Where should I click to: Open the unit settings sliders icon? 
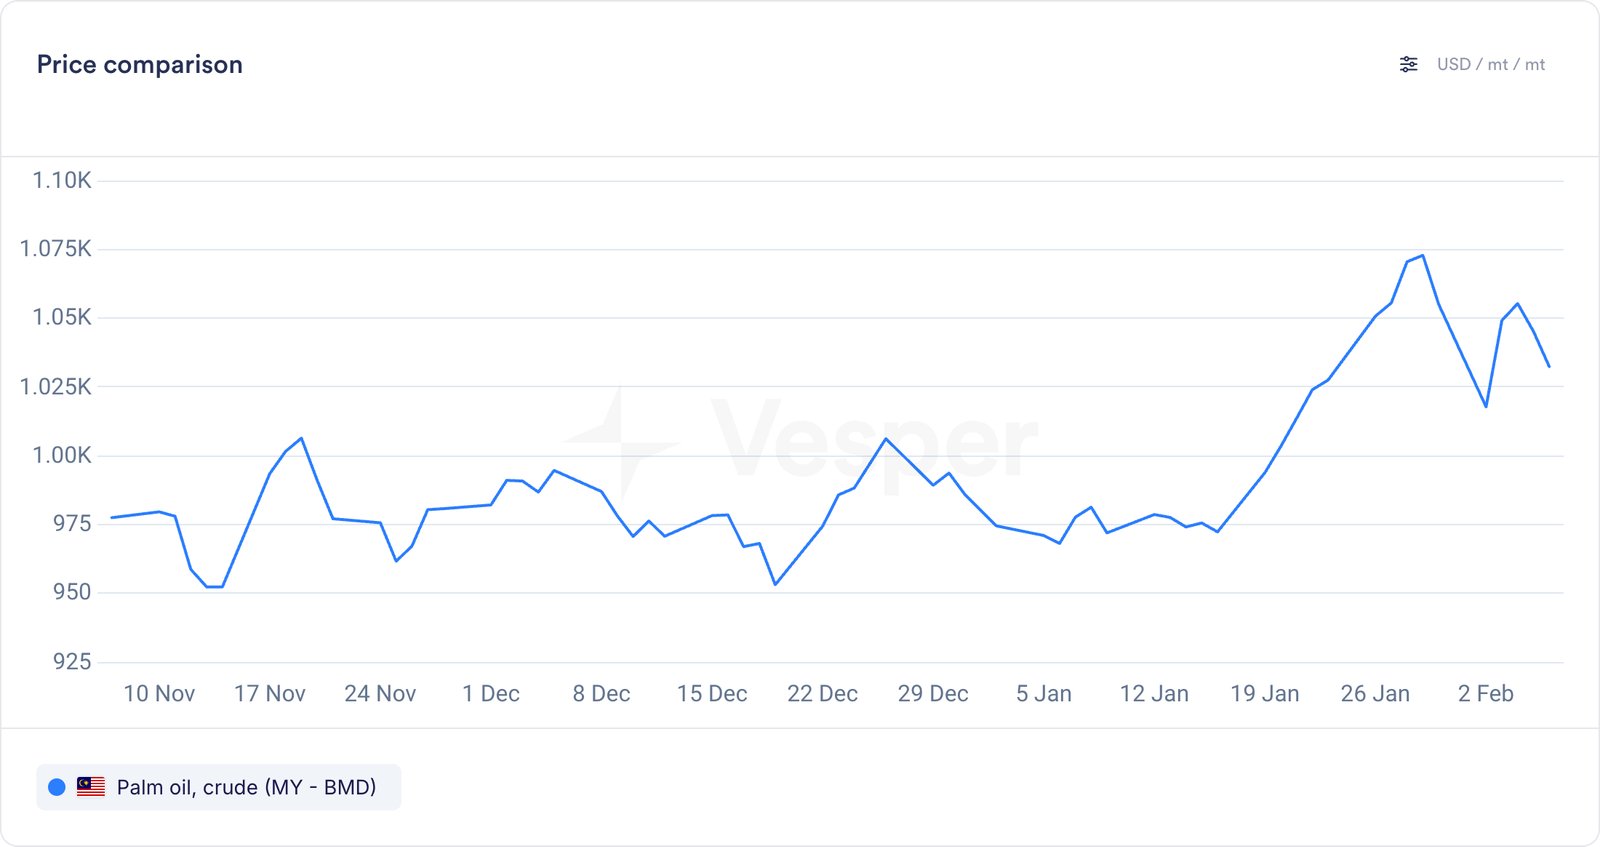[1408, 65]
